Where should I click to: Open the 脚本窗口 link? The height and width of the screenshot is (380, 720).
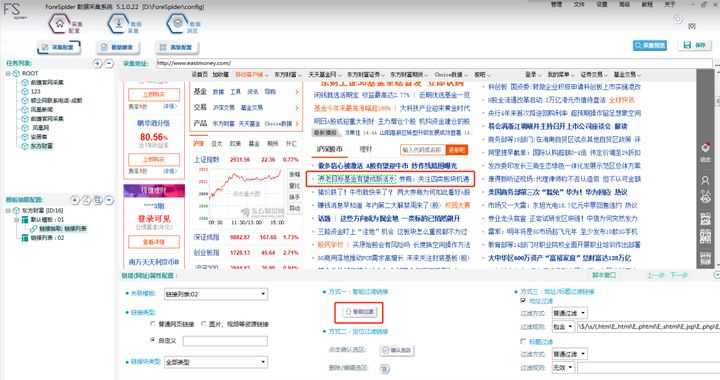pos(604,275)
